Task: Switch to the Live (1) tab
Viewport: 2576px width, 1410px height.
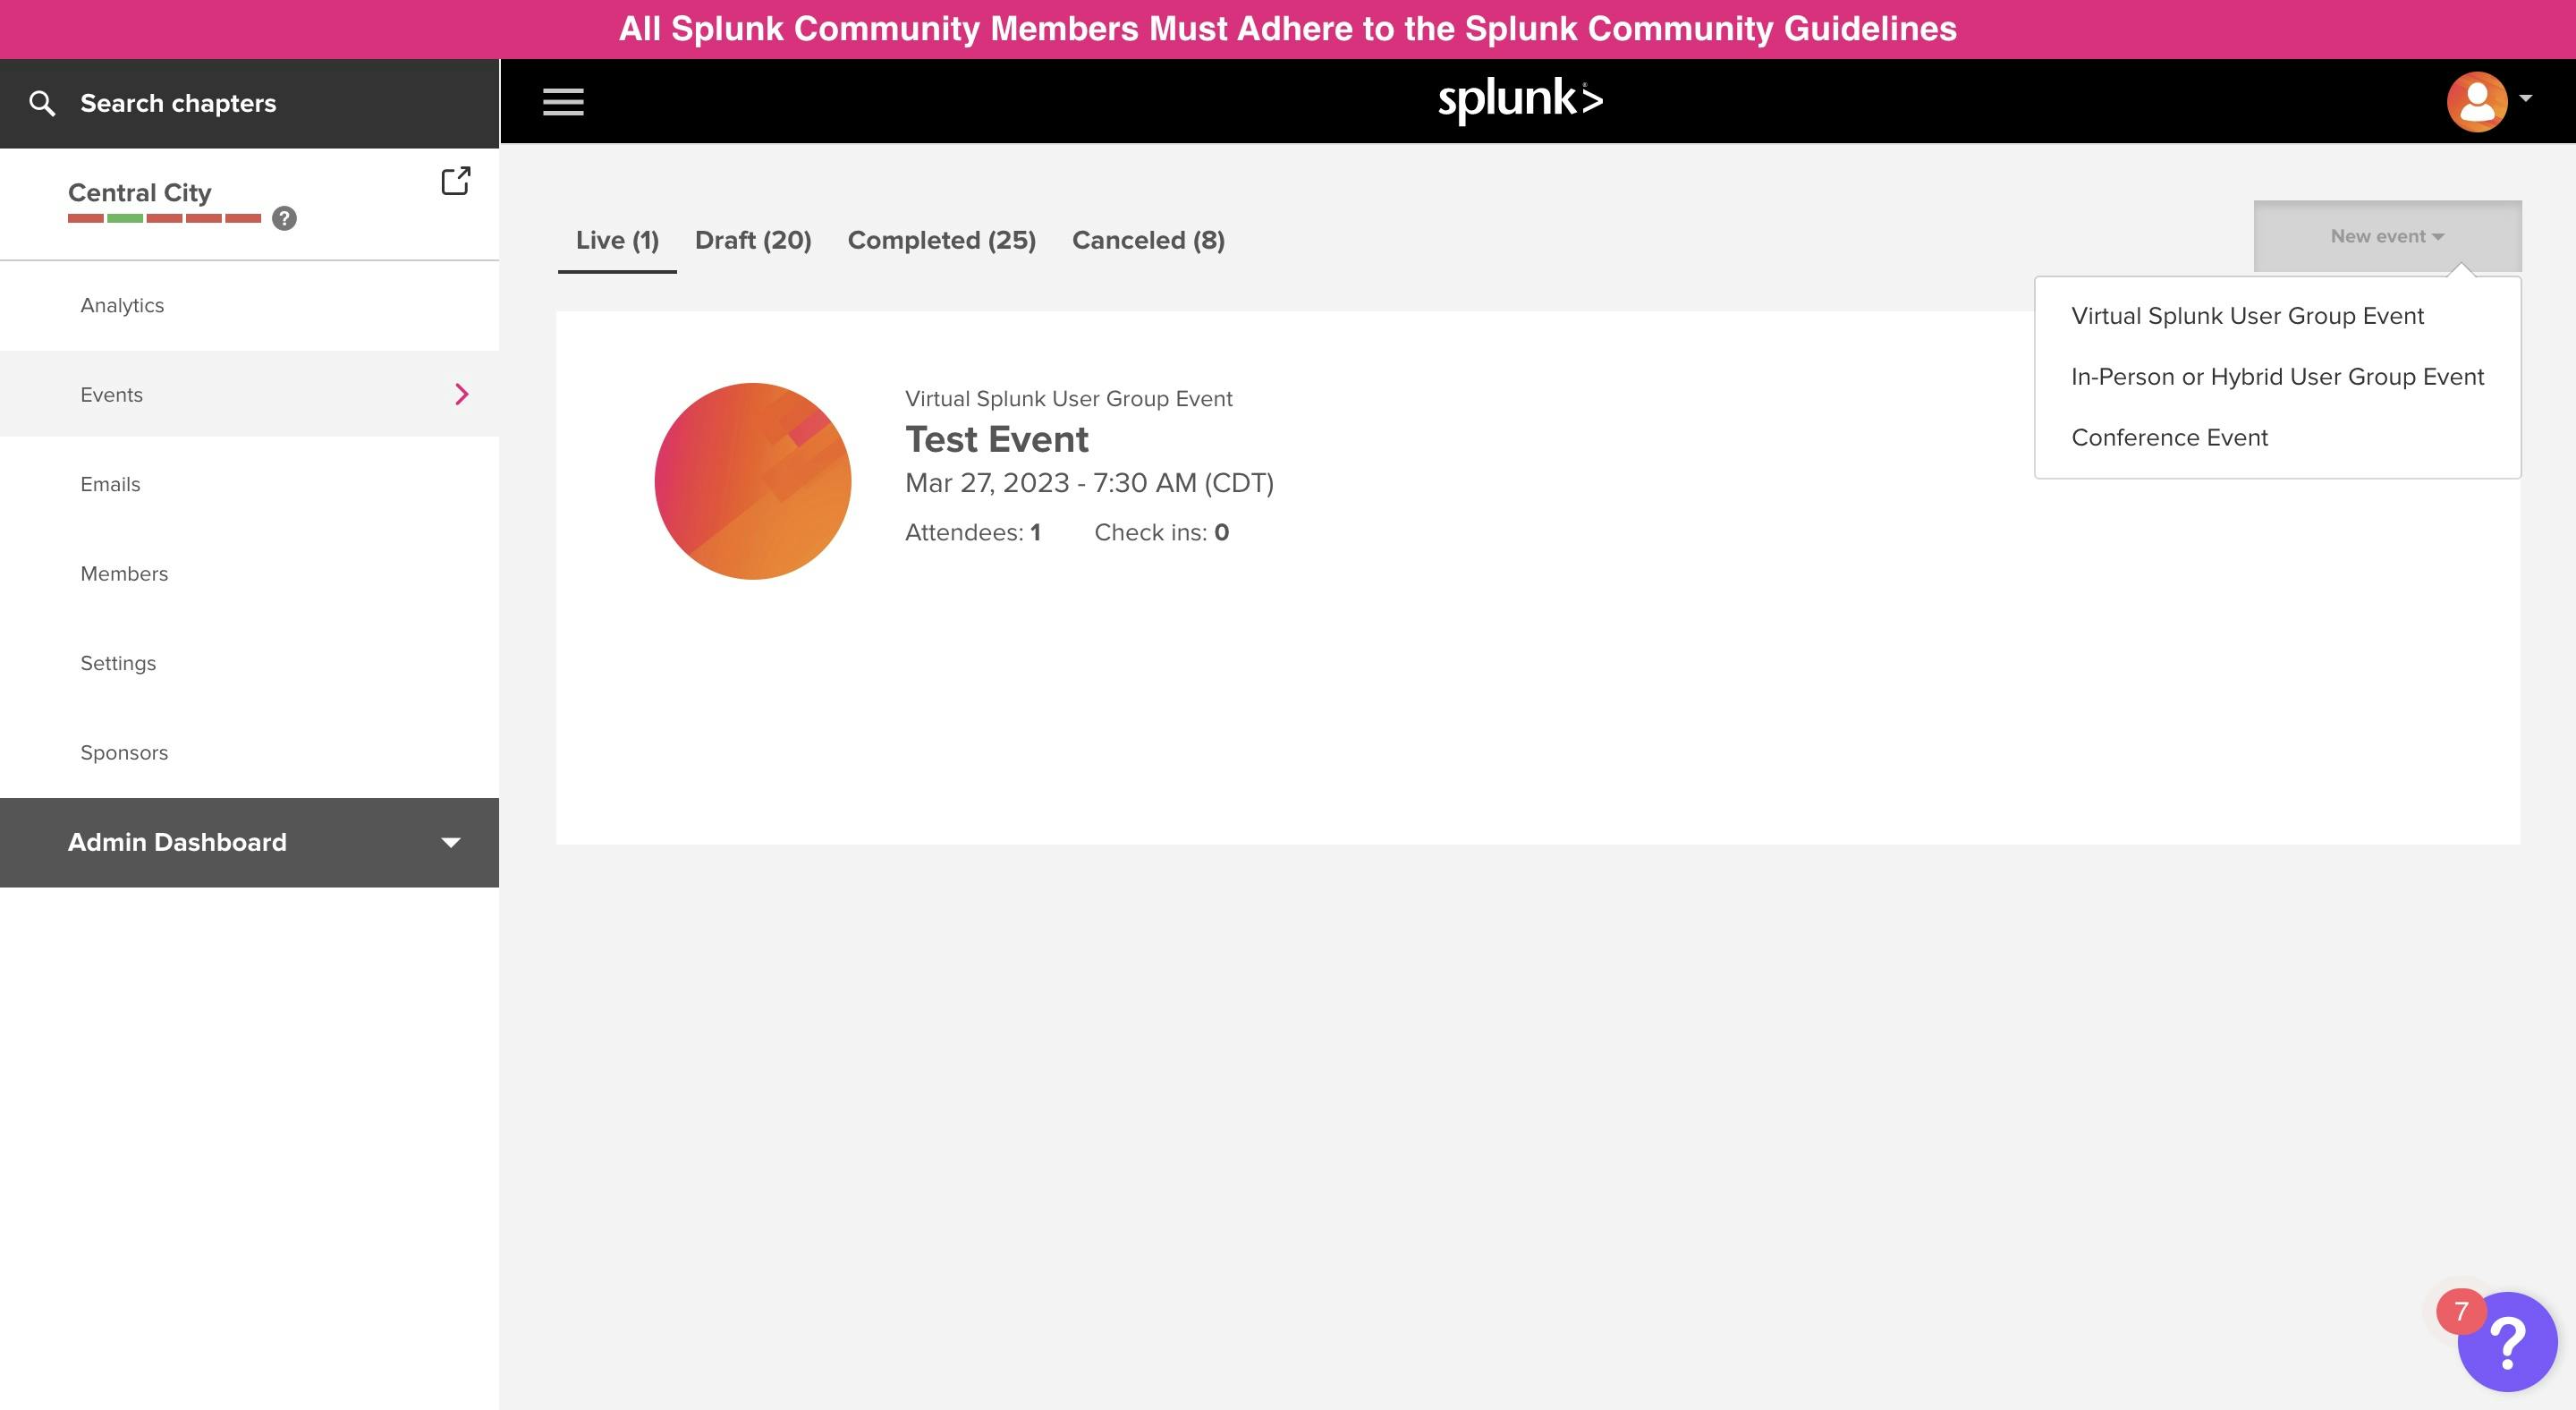Action: 617,240
